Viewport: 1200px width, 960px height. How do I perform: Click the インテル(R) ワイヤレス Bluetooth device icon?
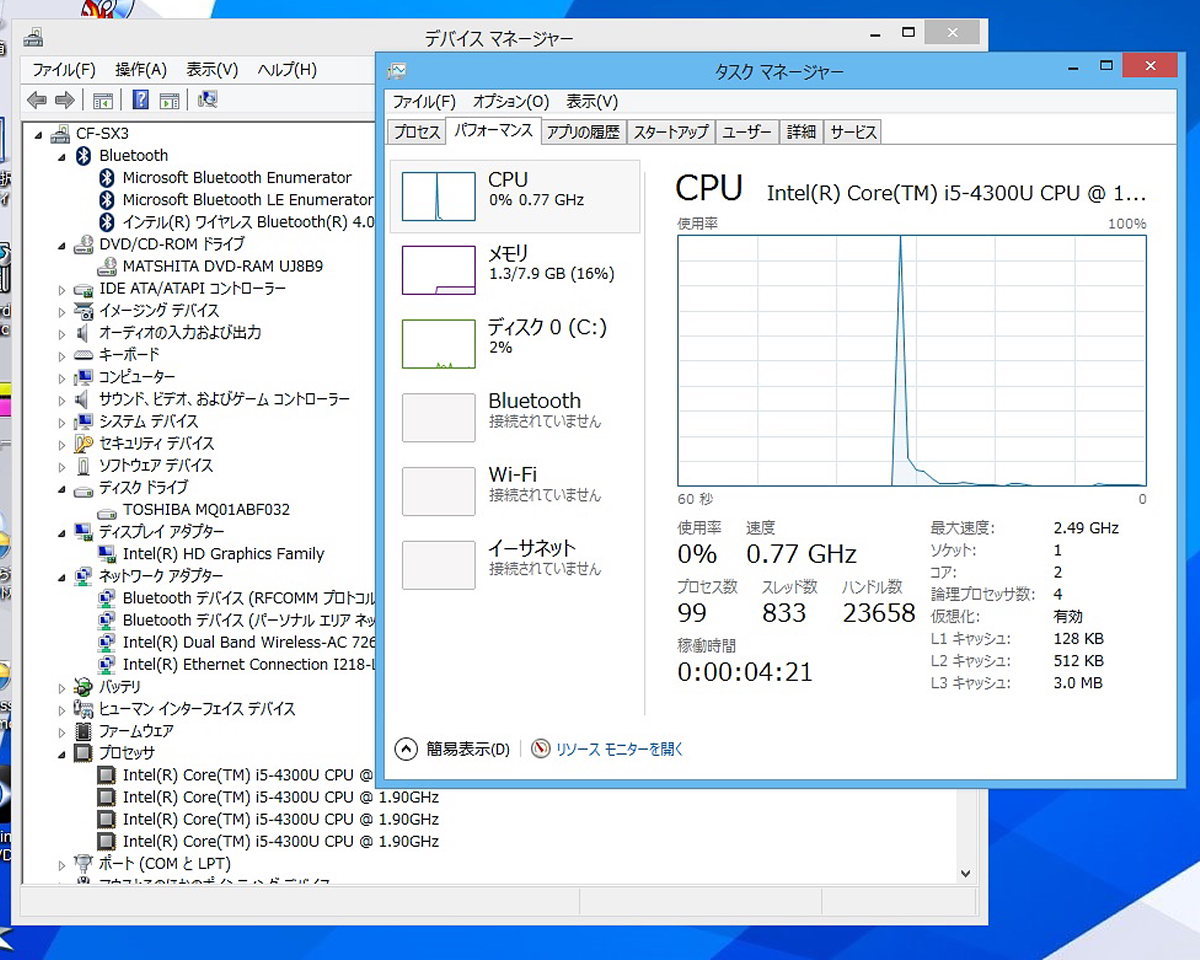[108, 222]
